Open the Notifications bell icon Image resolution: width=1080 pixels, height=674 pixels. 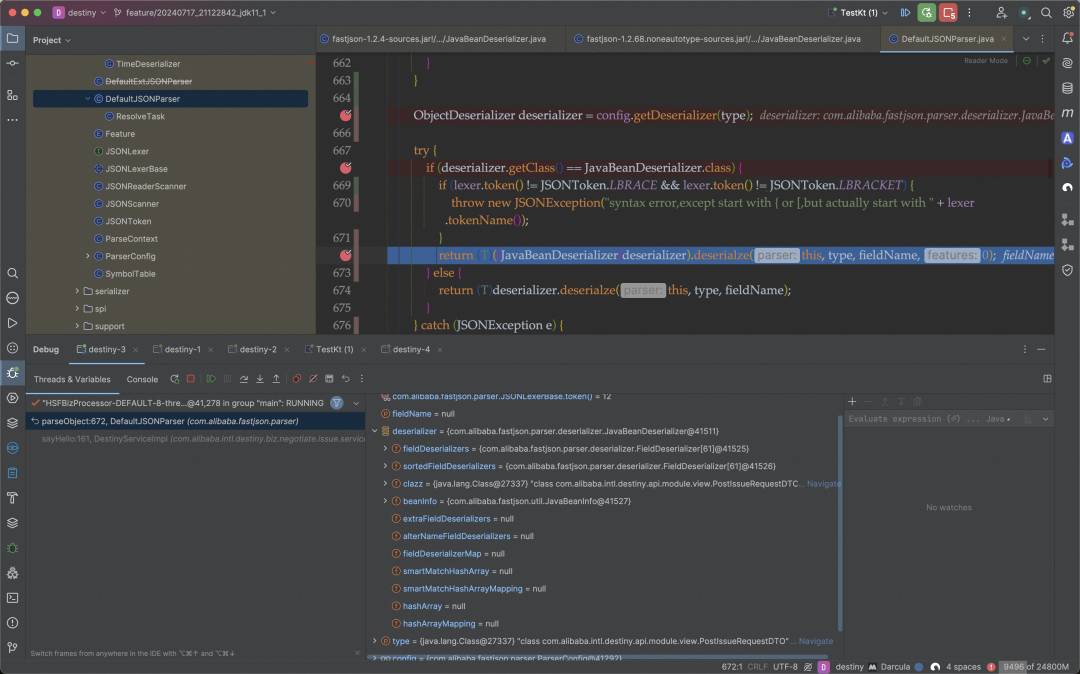[x=1067, y=39]
